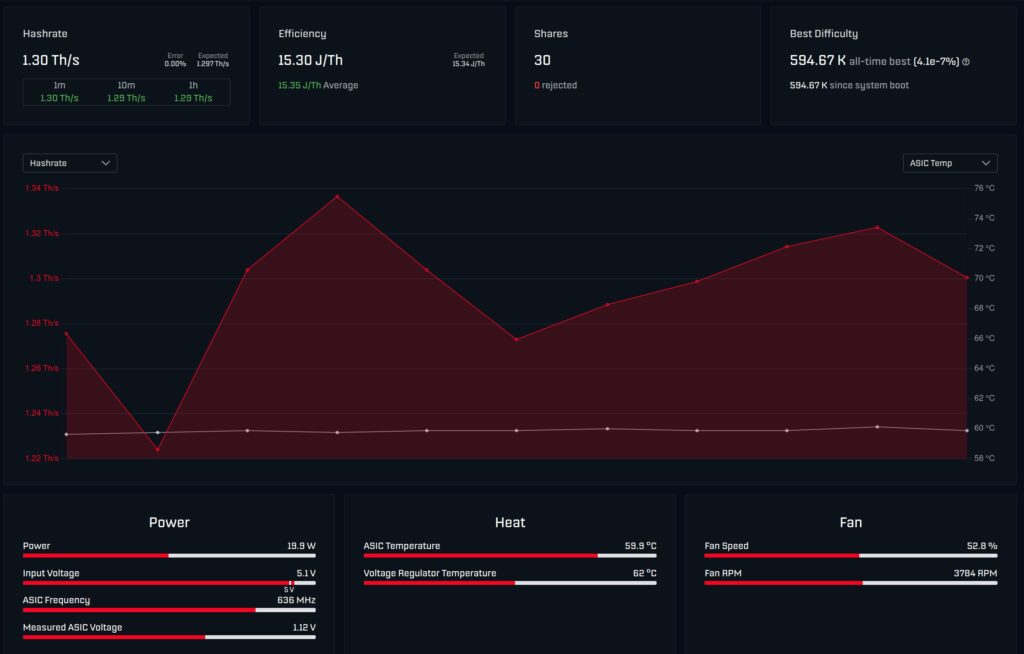1024x654 pixels.
Task: Click the Voltage Regulator Temperature bar
Action: coord(510,583)
